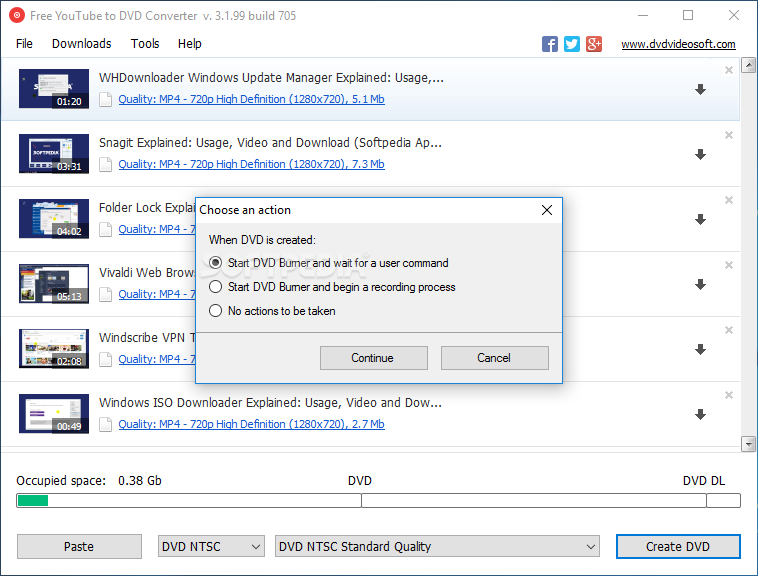This screenshot has width=758, height=576.
Task: Open the Tools menu
Action: [145, 43]
